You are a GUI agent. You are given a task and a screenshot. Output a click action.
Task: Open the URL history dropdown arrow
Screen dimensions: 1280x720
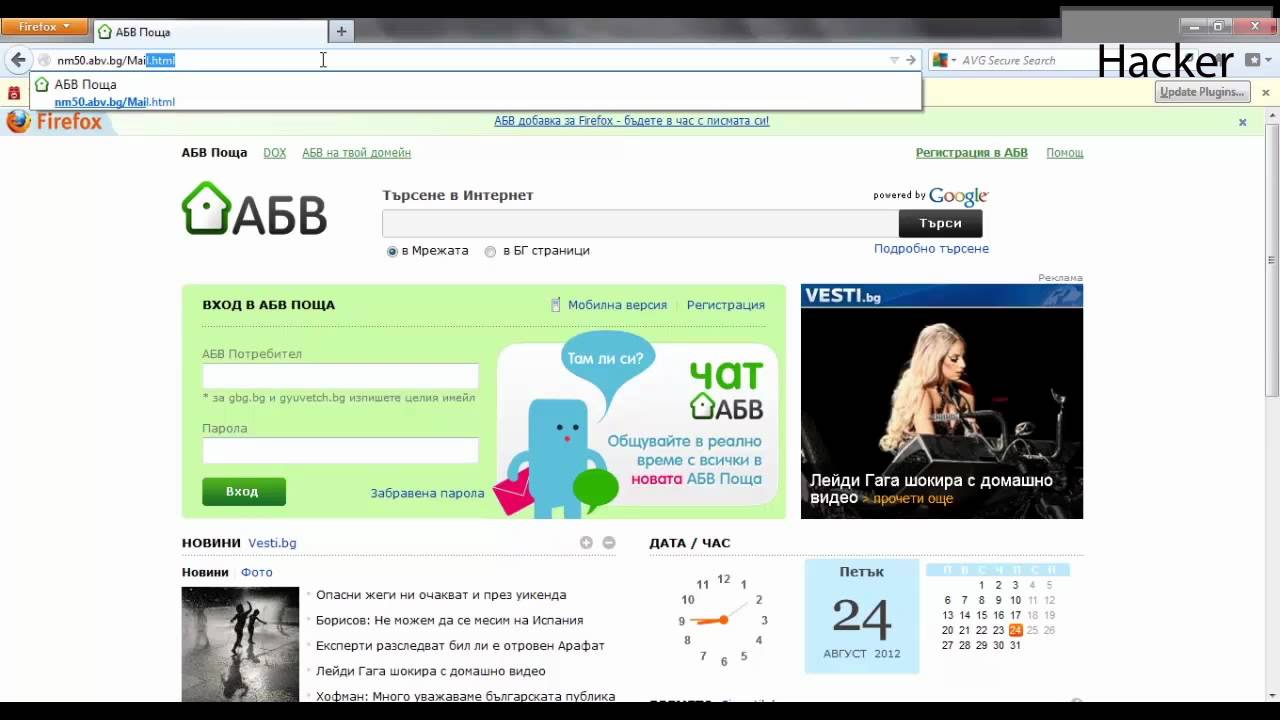894,60
